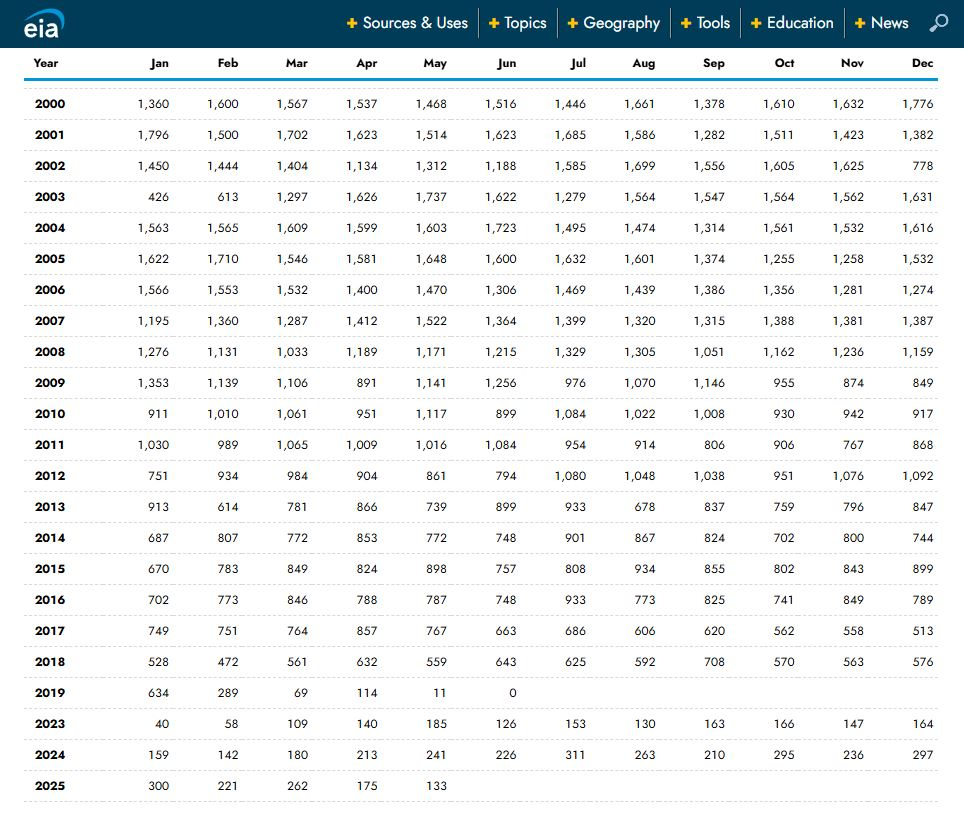This screenshot has height=823, width=964.
Task: Select the 2001 row label
Action: tap(50, 135)
